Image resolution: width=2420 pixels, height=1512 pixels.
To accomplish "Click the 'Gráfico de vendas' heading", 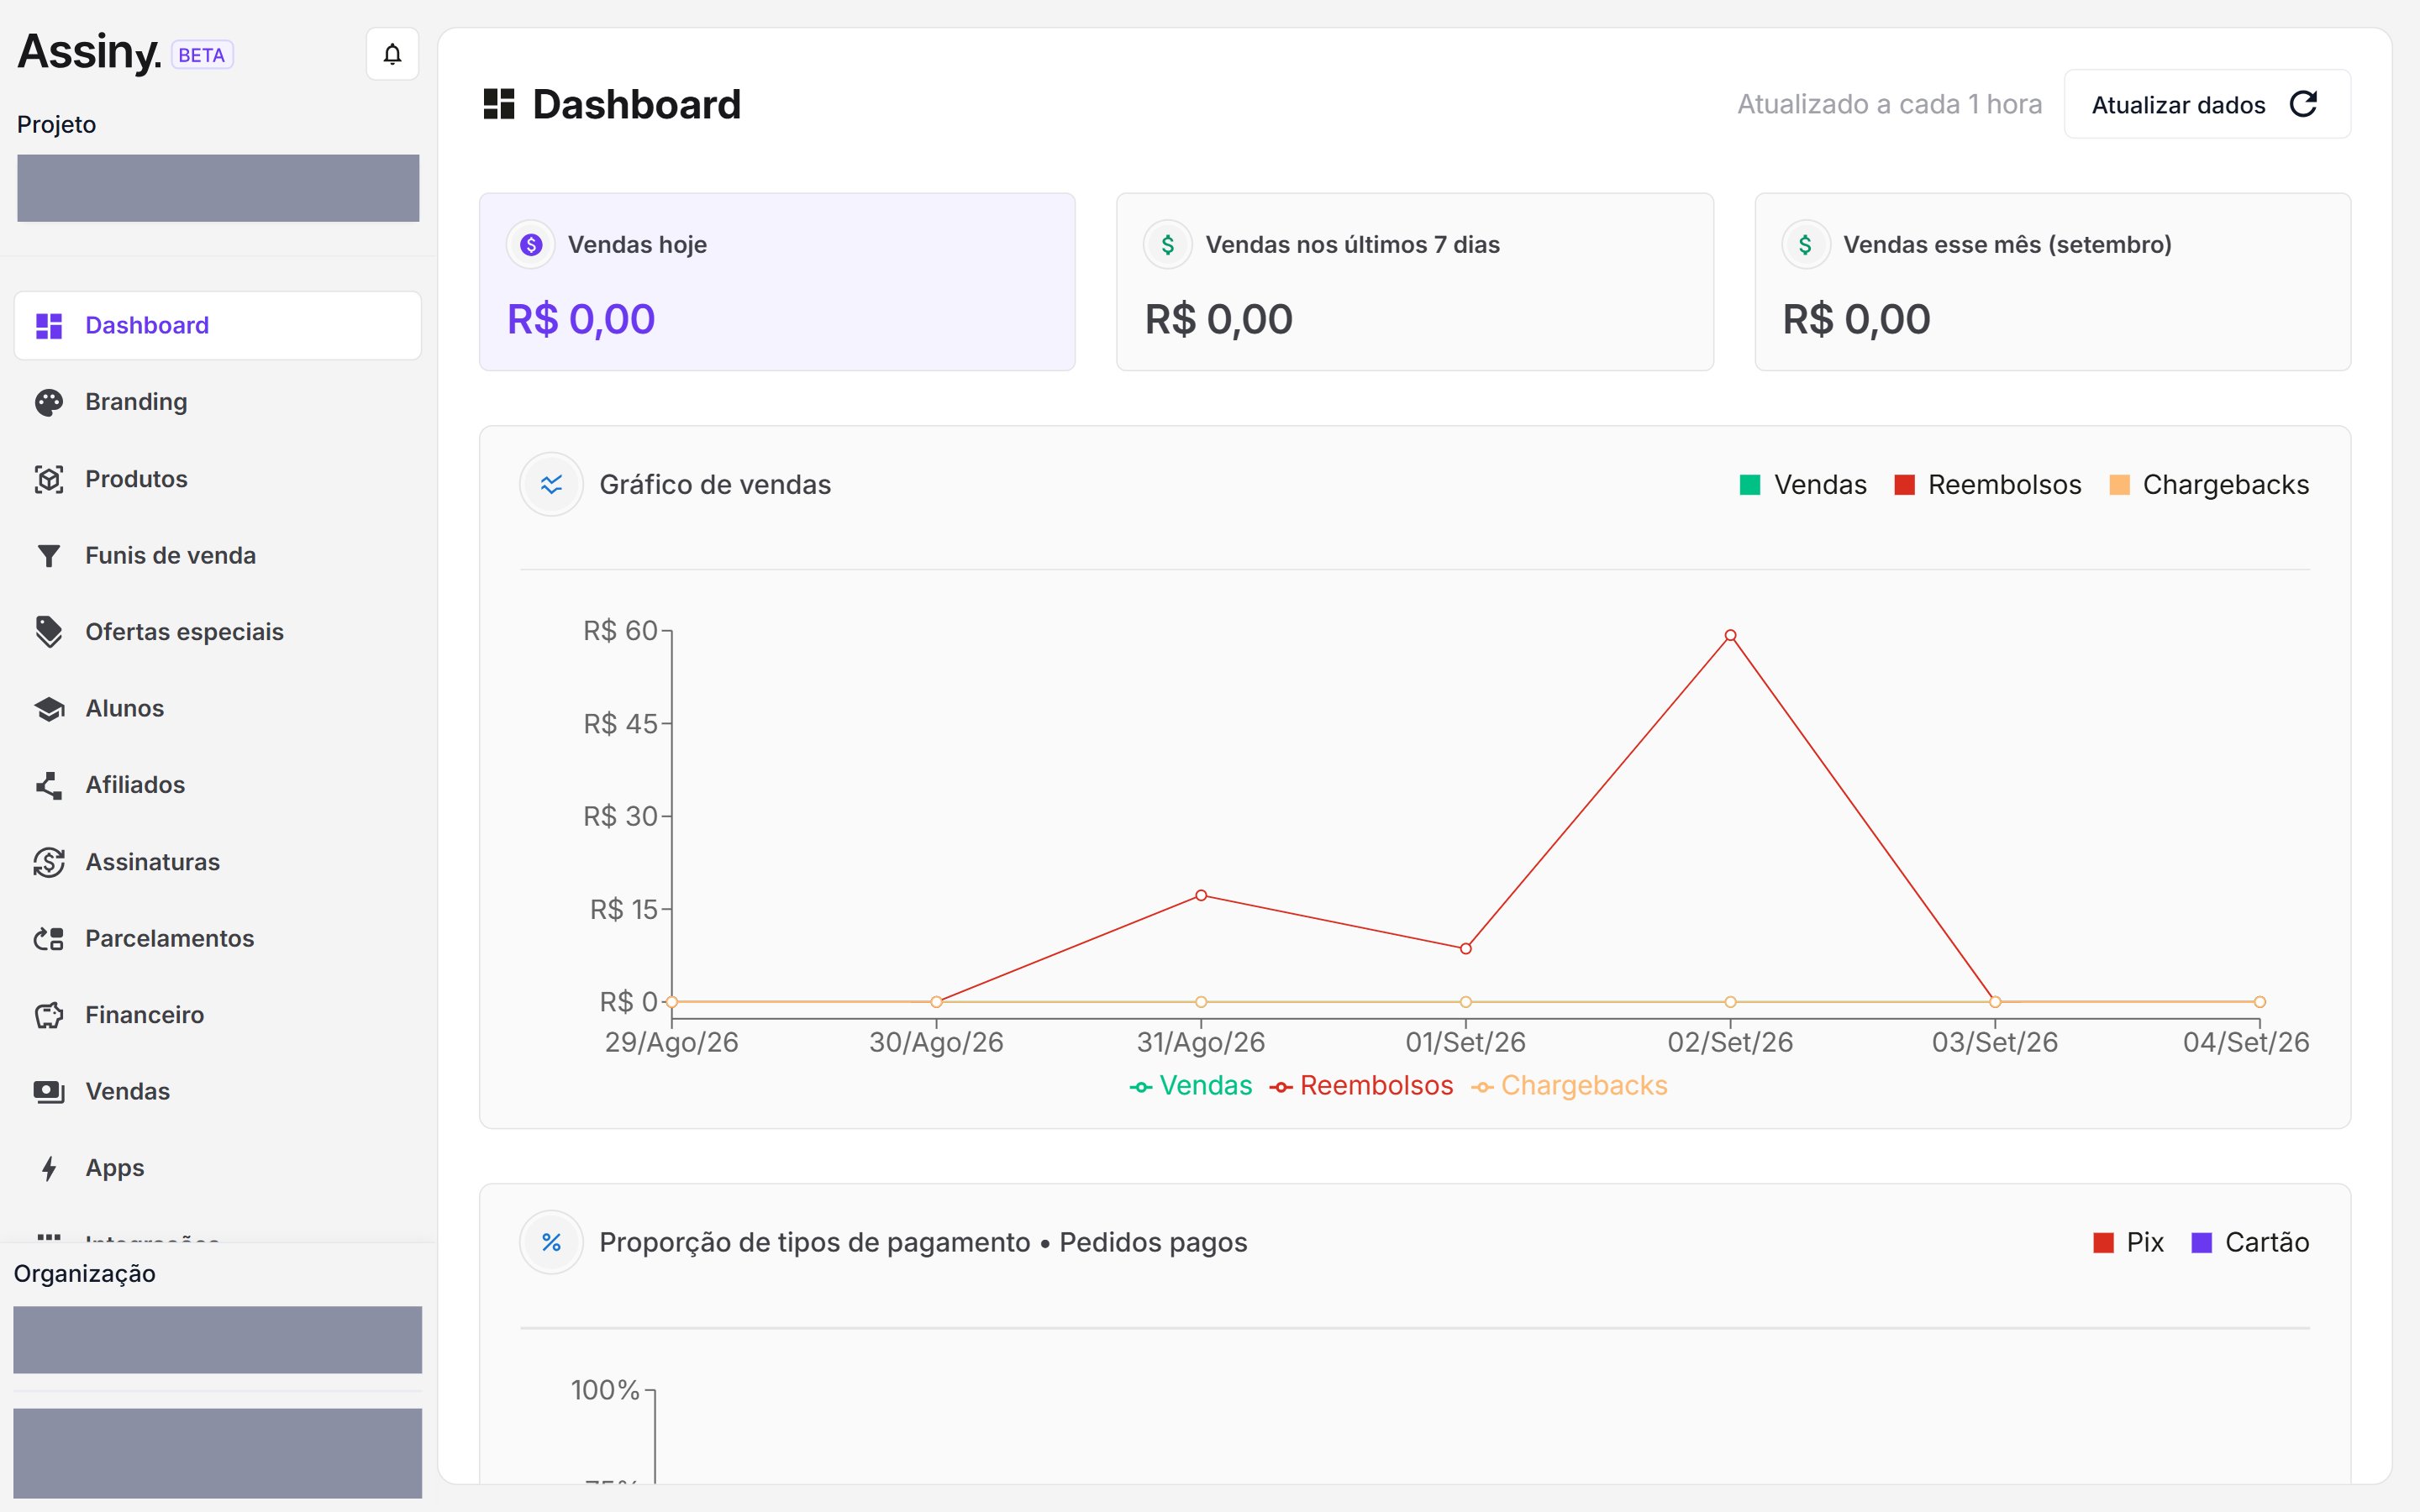I will 715,485.
